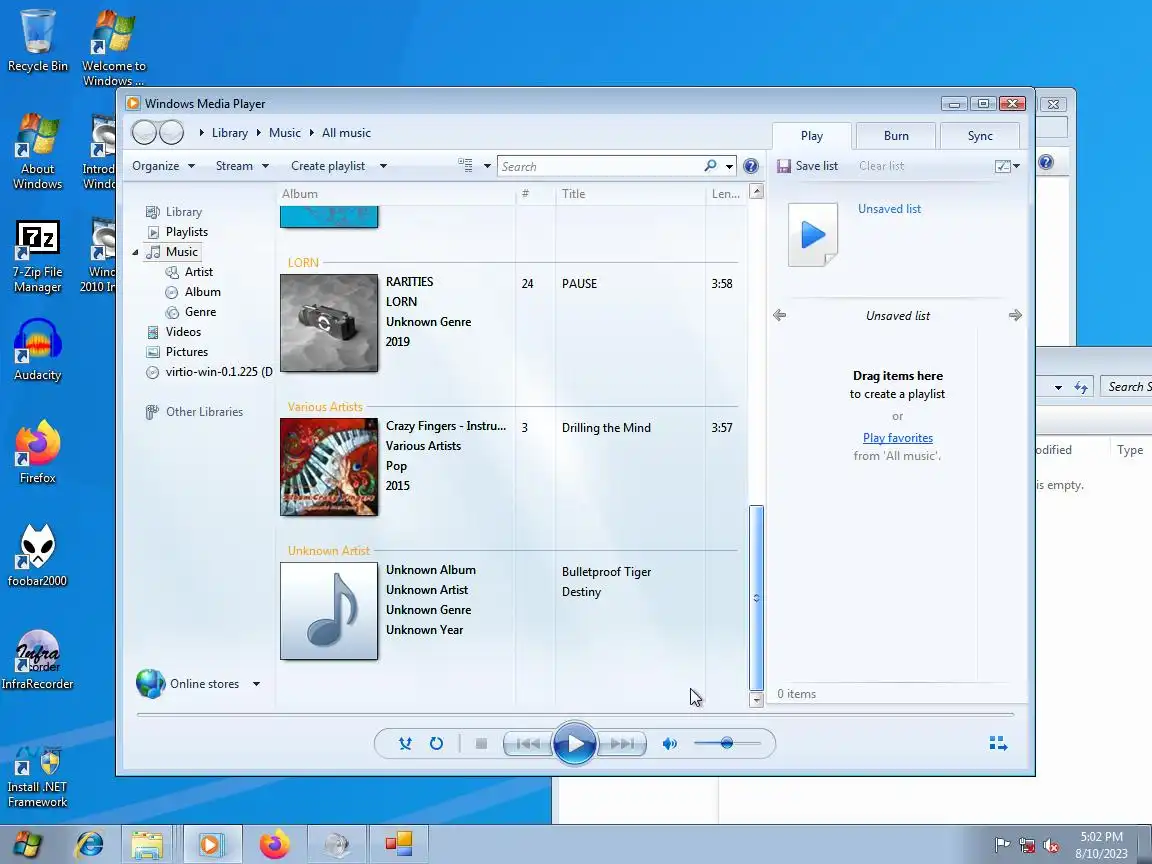Switch to Now Playing view

pyautogui.click(x=998, y=744)
